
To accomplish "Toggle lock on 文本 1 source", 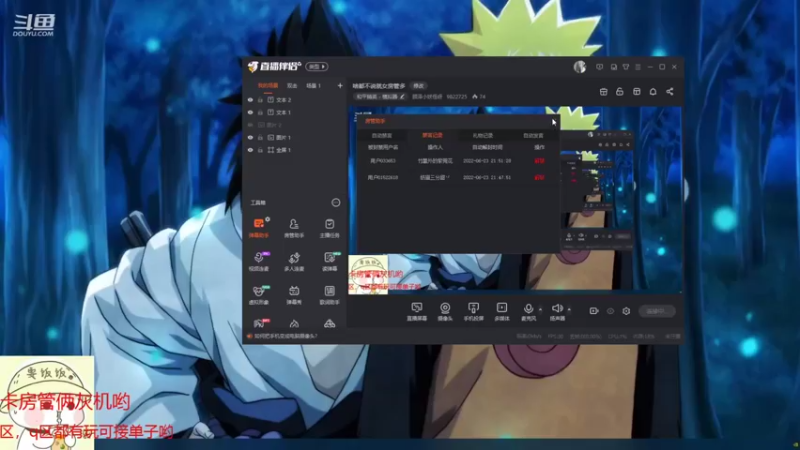I will (260, 112).
